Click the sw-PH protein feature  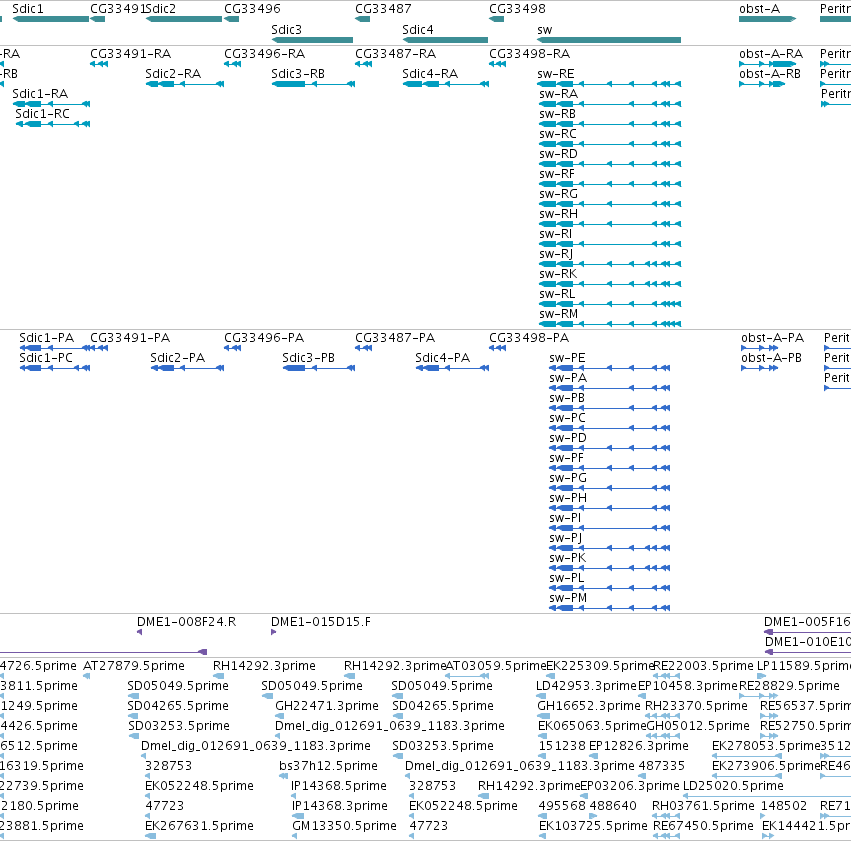pos(609,508)
